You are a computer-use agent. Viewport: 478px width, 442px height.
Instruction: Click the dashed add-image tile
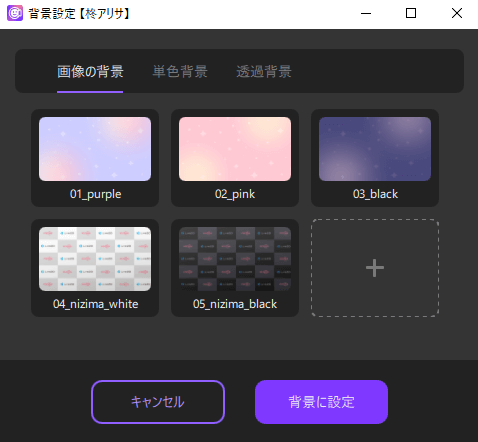(x=375, y=268)
